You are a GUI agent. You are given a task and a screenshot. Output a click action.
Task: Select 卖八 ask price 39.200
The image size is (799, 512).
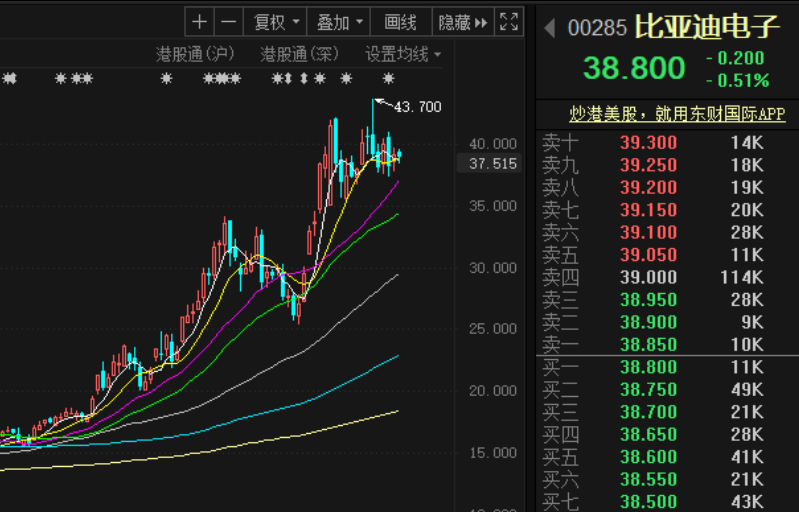point(648,187)
